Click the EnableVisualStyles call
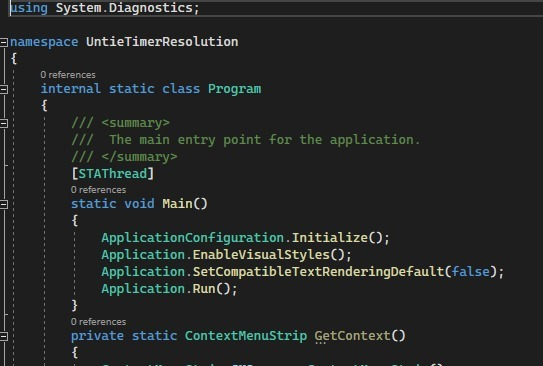This screenshot has height=366, width=543. point(261,255)
